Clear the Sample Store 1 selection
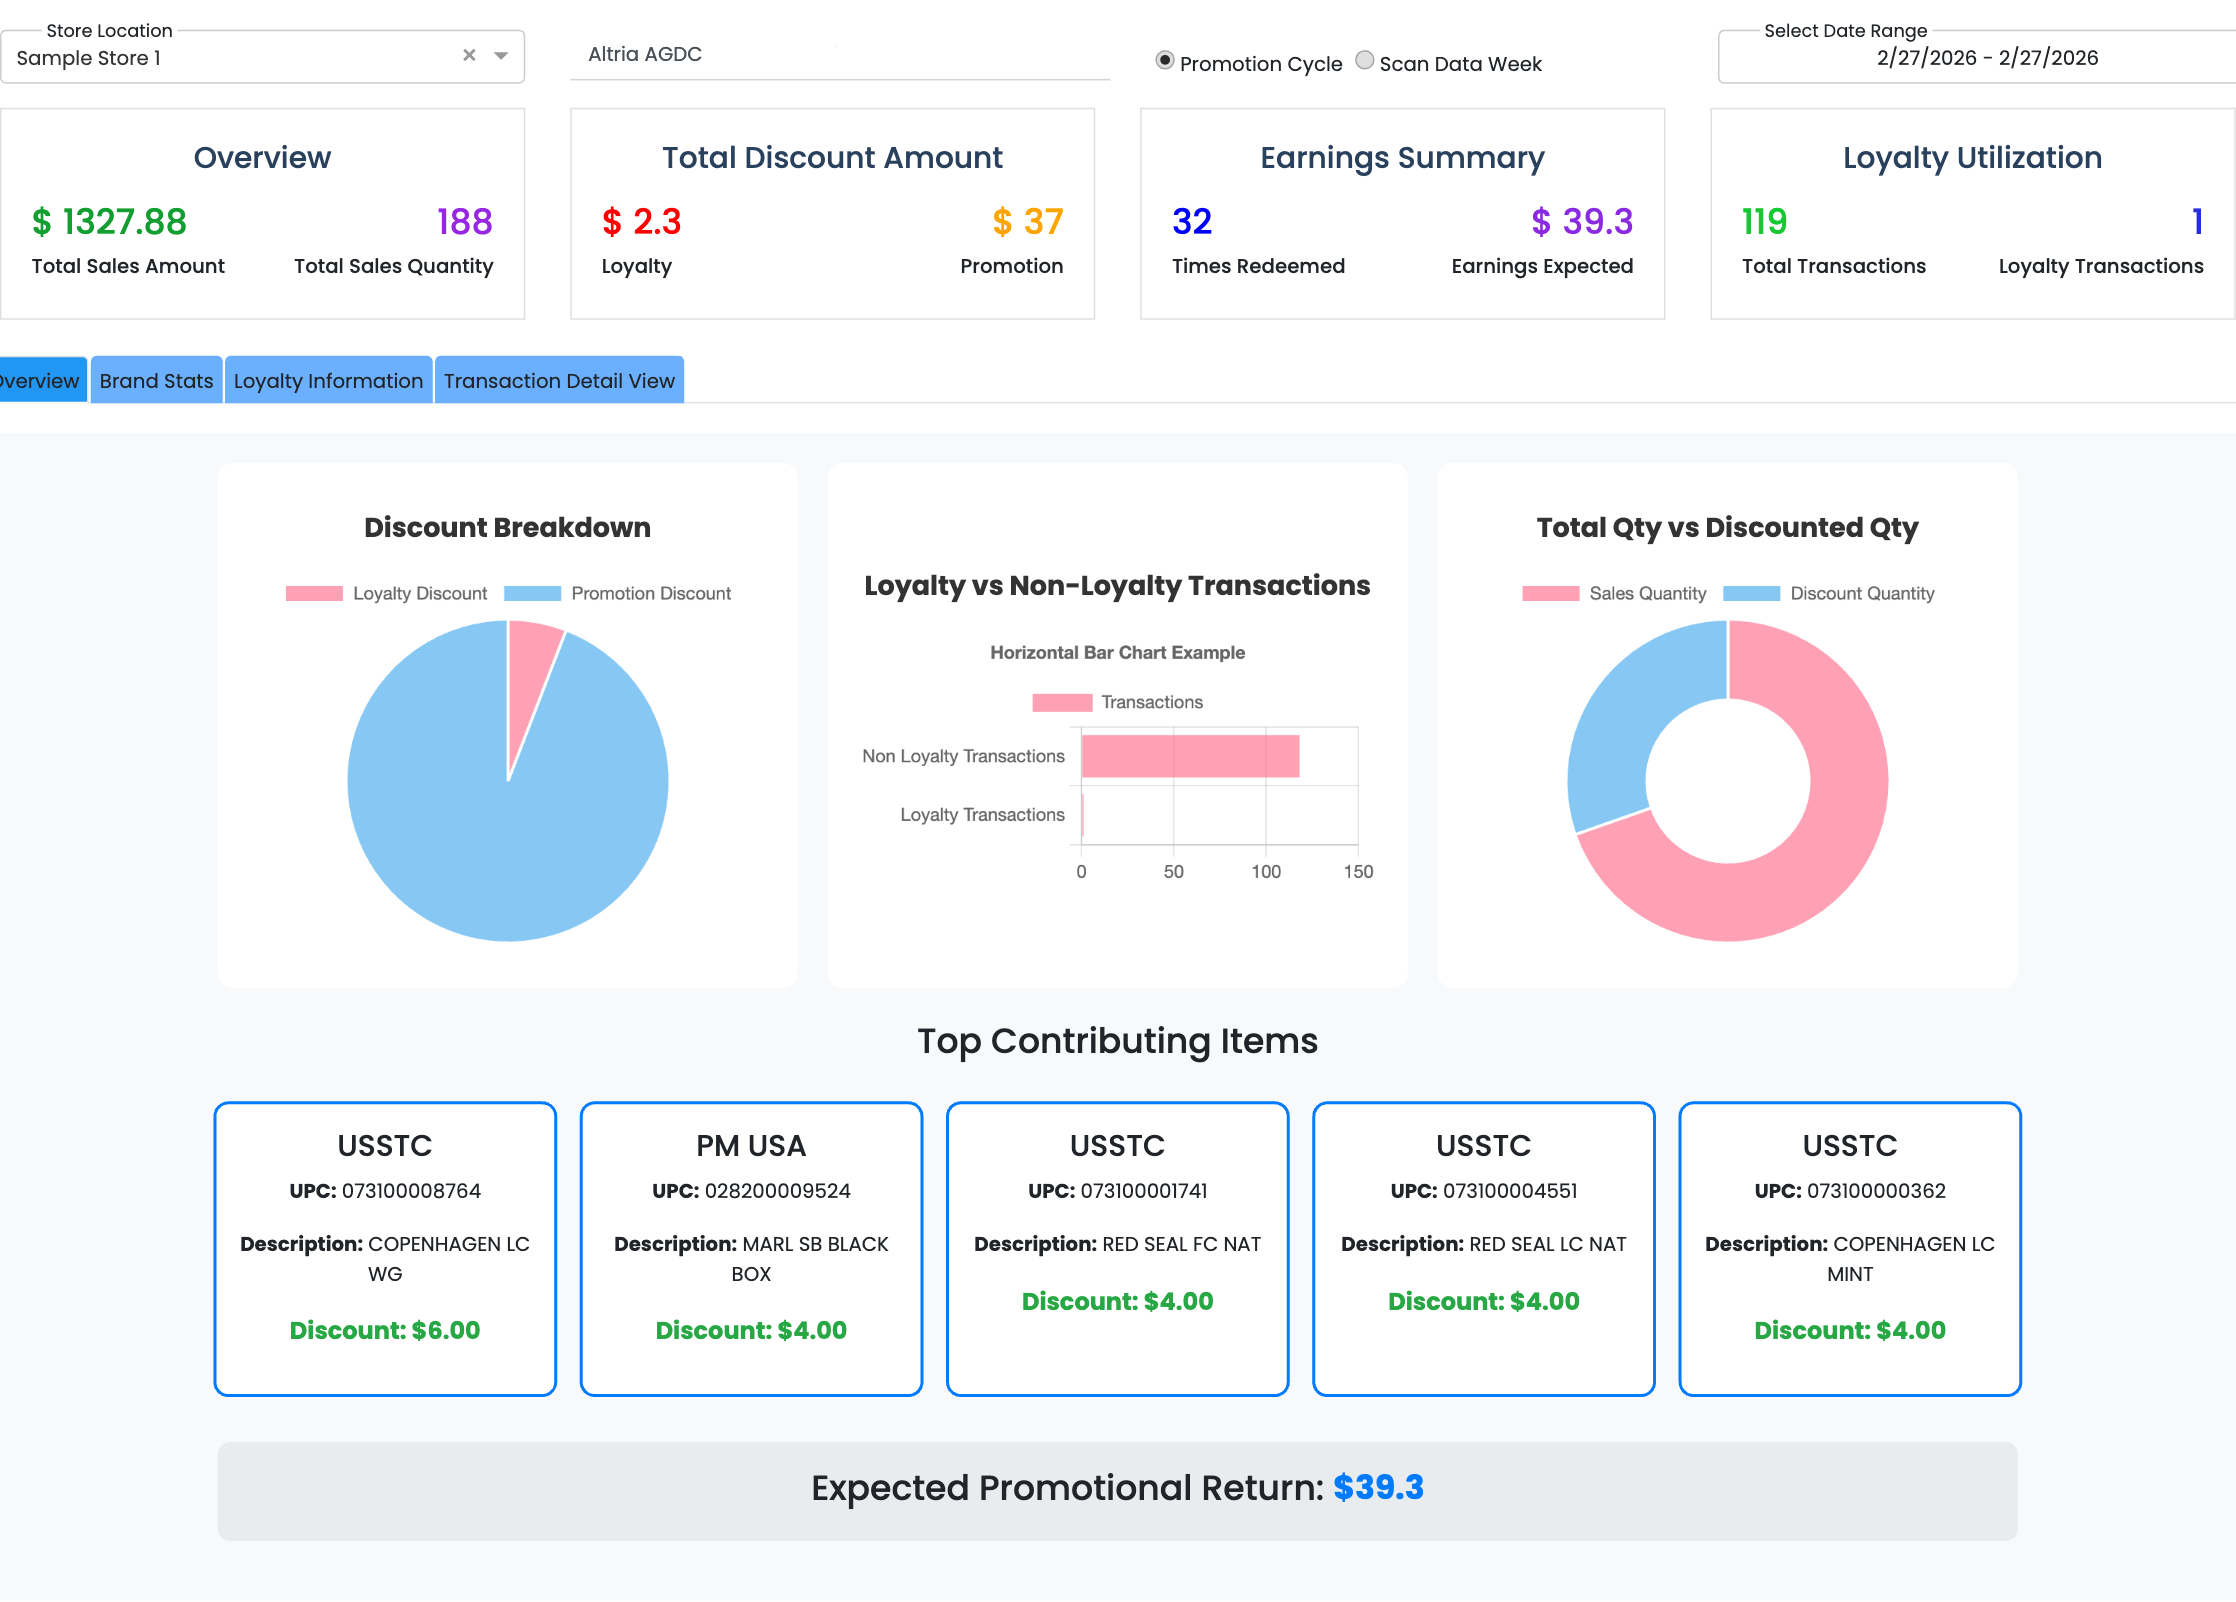Screen dimensions: 2236x1602 click(x=469, y=56)
